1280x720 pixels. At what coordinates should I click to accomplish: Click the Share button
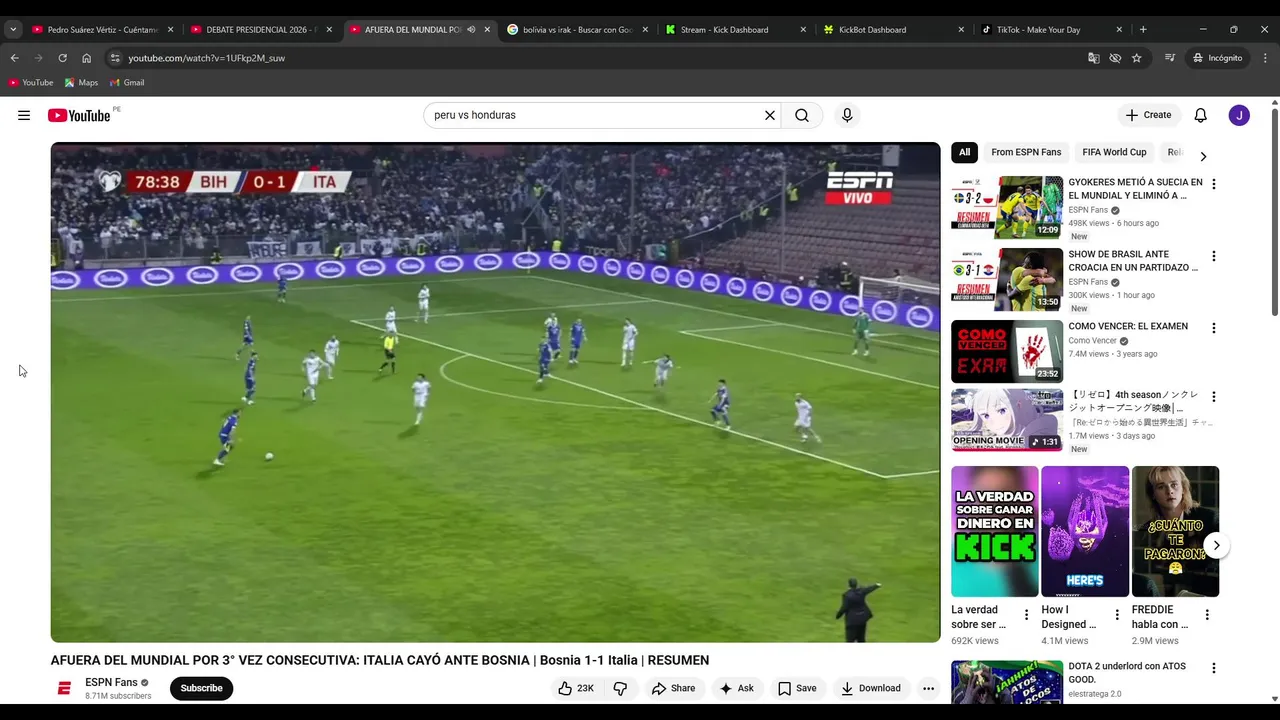pyautogui.click(x=673, y=688)
